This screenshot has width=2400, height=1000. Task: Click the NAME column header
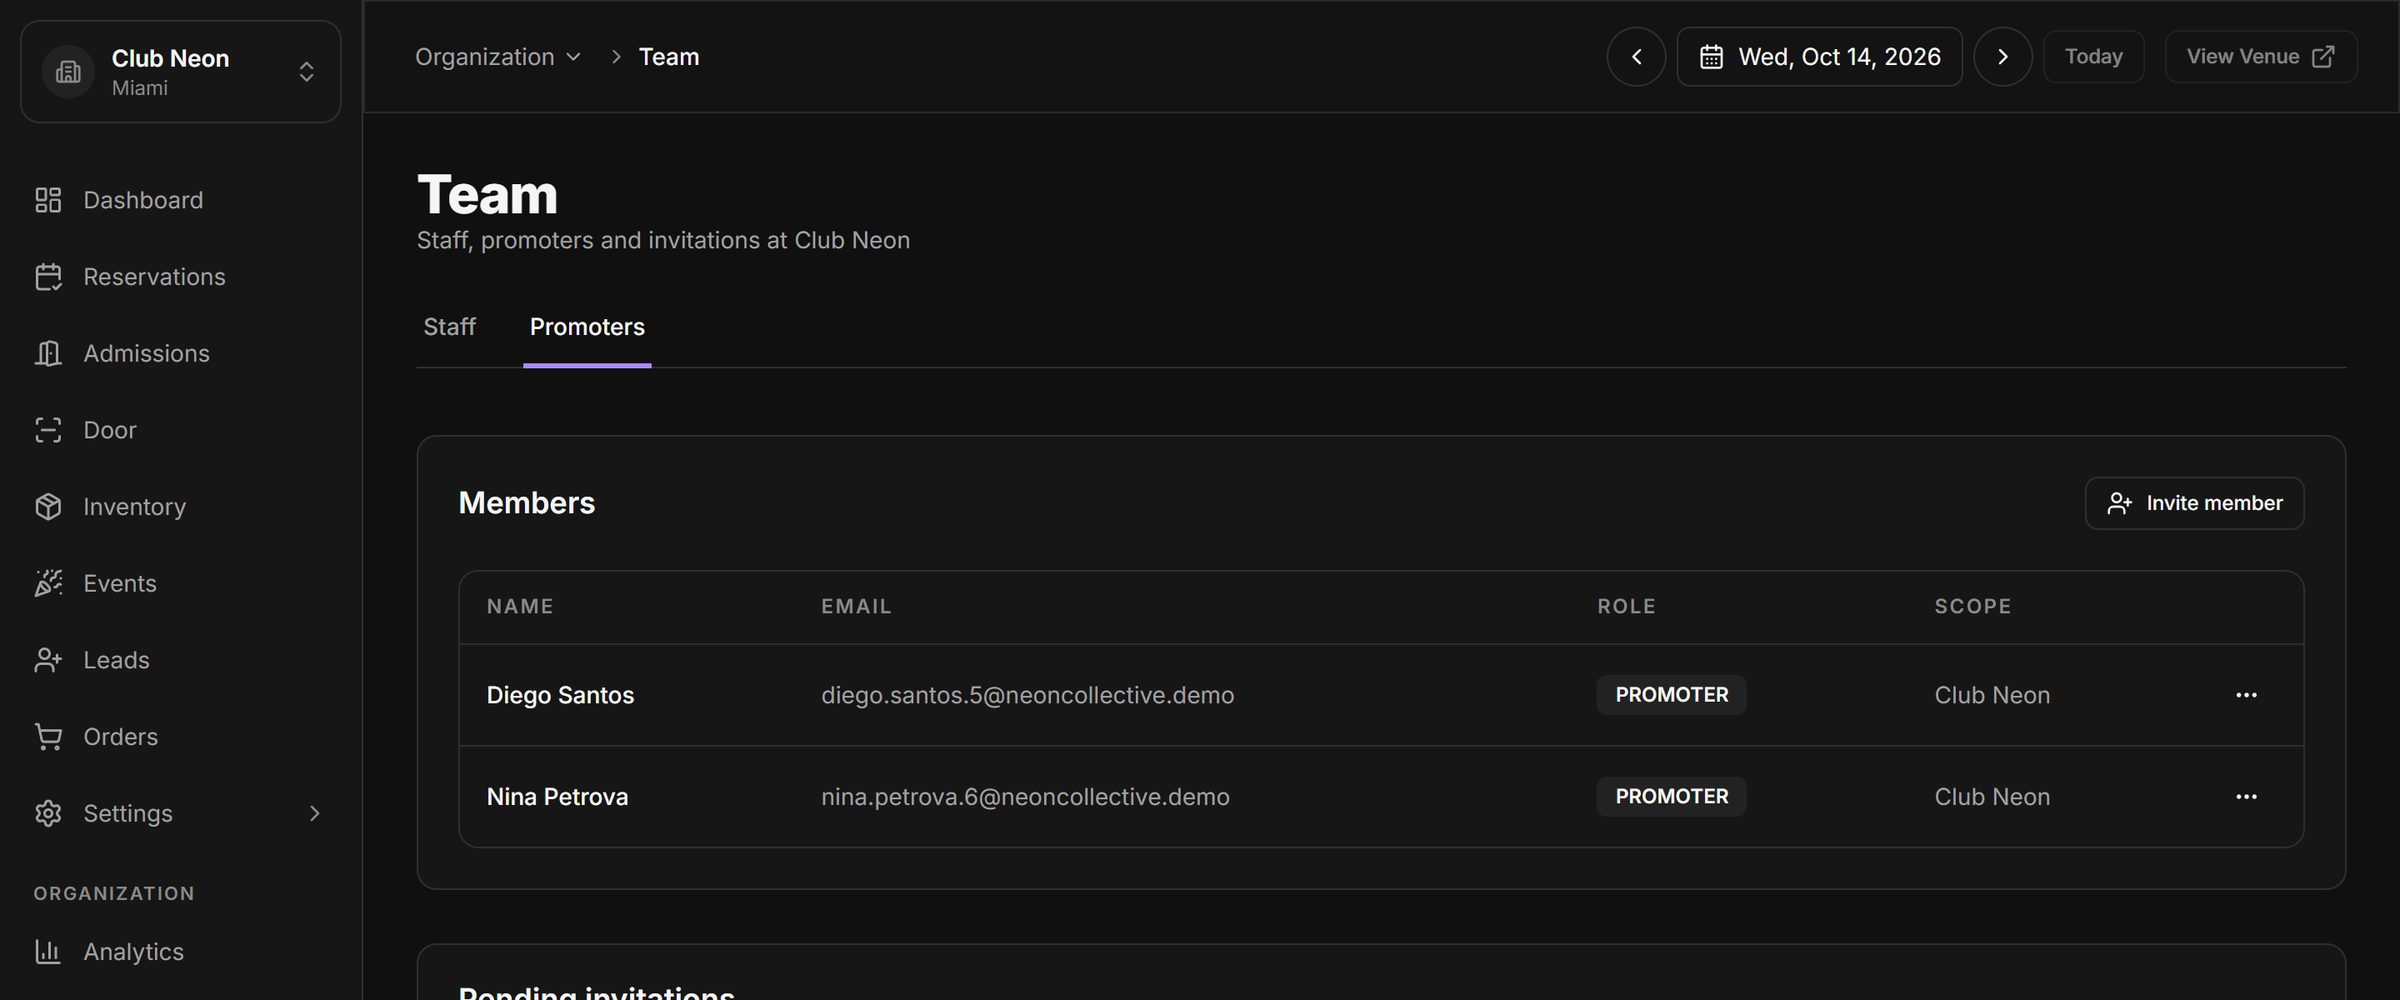(x=520, y=606)
